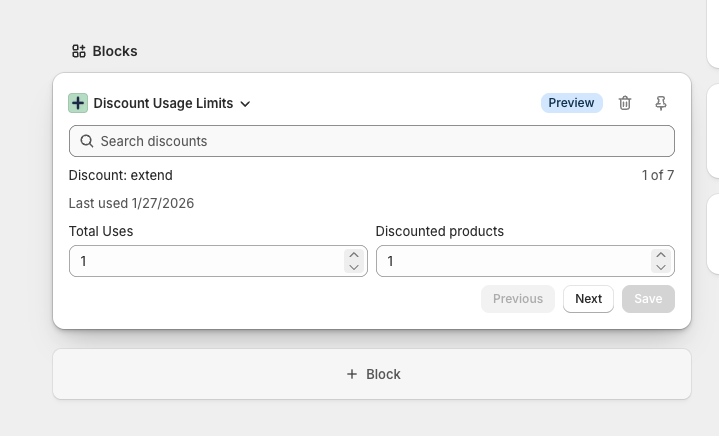Click the 'Discount: extend' text

pyautogui.click(x=121, y=175)
